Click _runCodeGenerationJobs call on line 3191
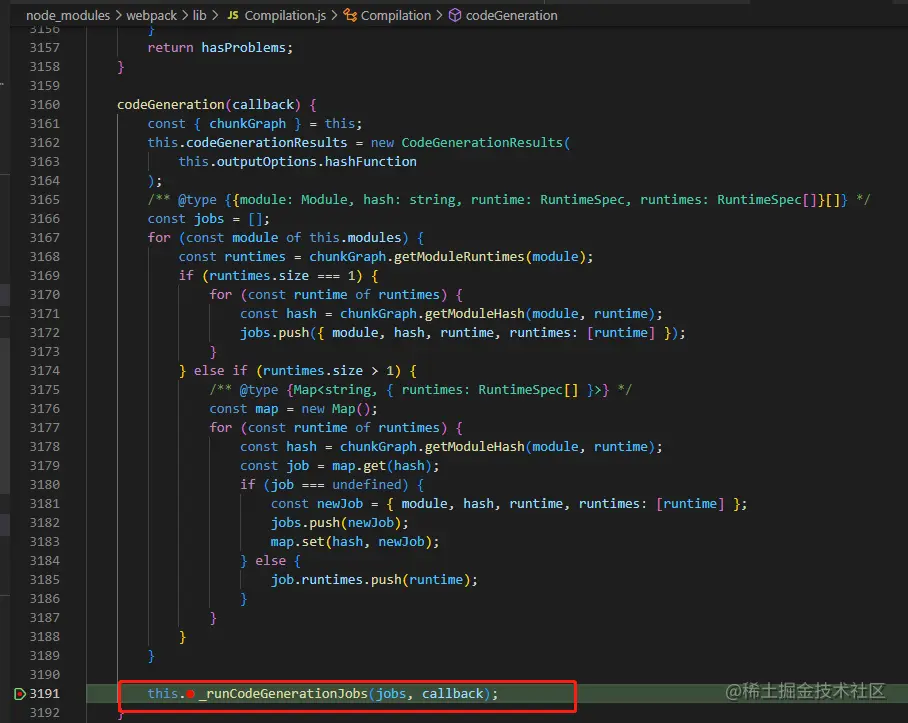Screen dimensions: 908x723 pyautogui.click(x=284, y=693)
